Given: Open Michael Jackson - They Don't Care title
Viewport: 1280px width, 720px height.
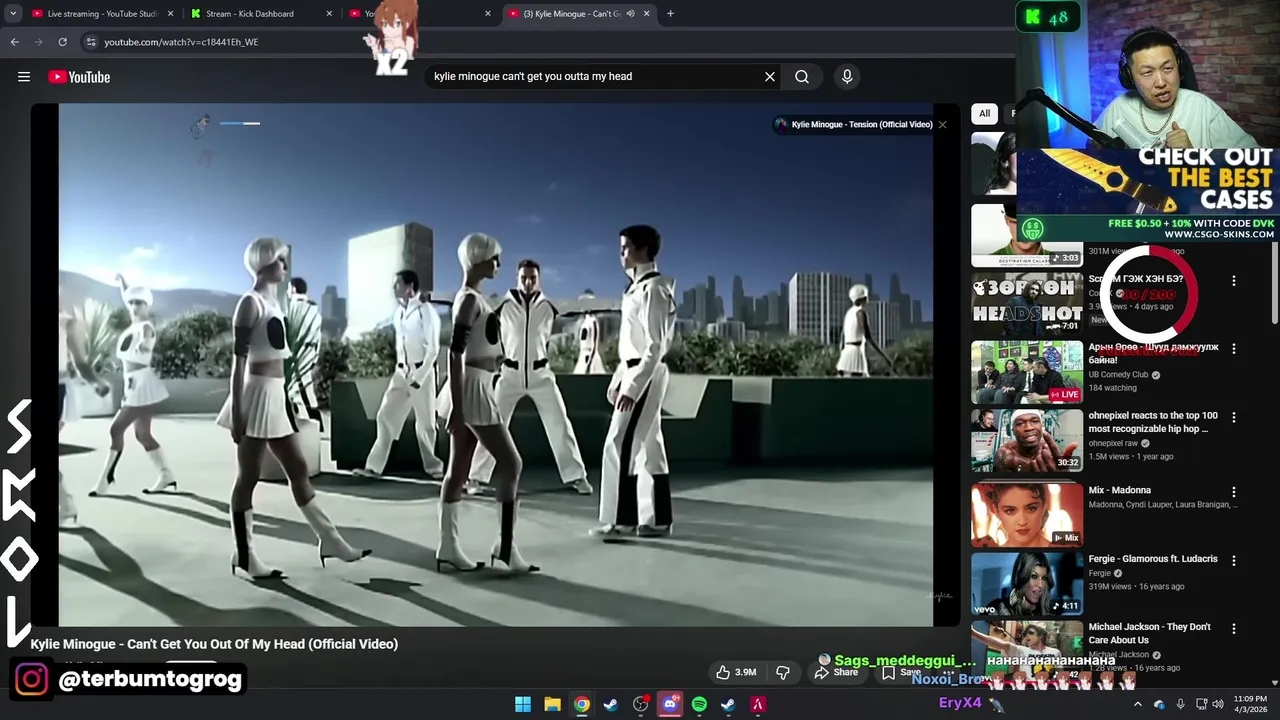Looking at the screenshot, I should click(1150, 633).
